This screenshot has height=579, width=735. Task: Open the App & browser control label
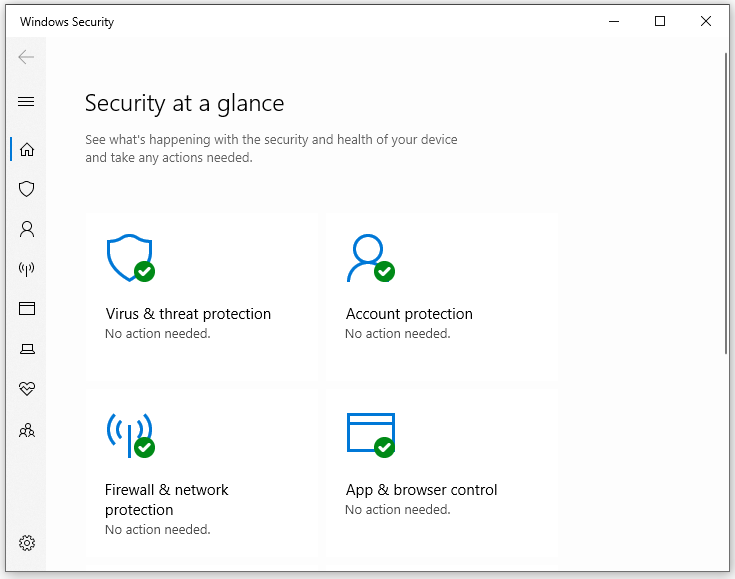pos(421,490)
